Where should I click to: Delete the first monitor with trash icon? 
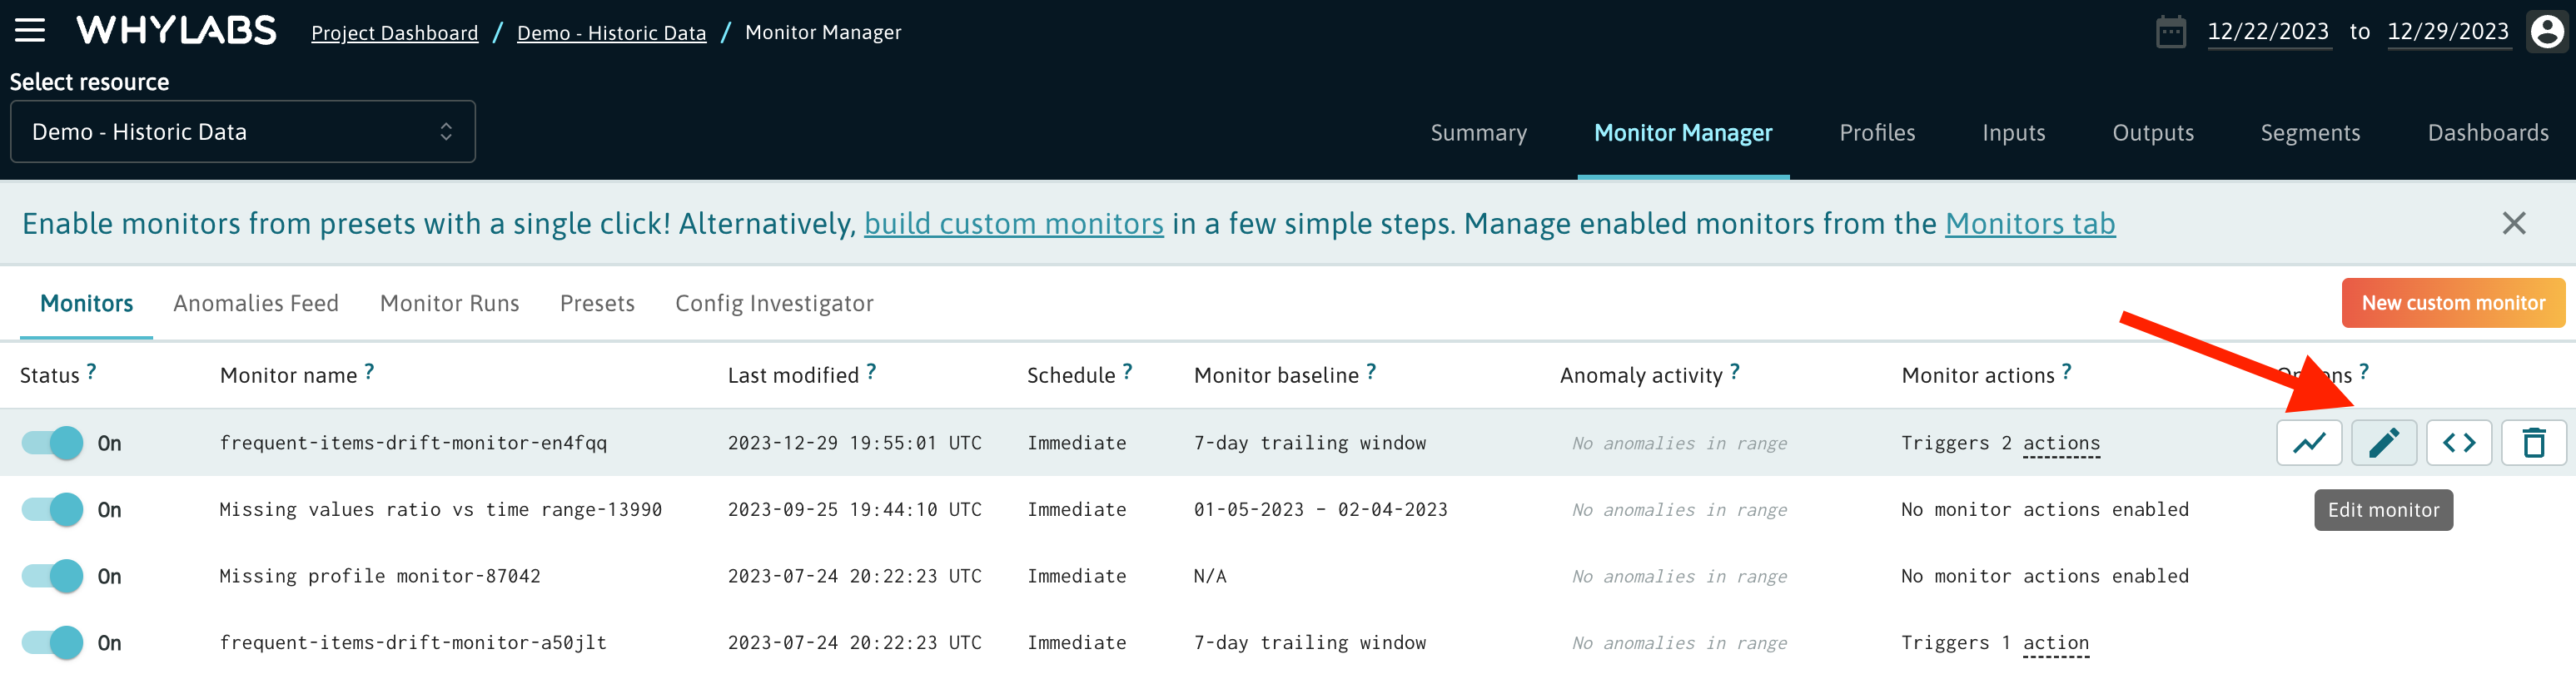tap(2533, 443)
